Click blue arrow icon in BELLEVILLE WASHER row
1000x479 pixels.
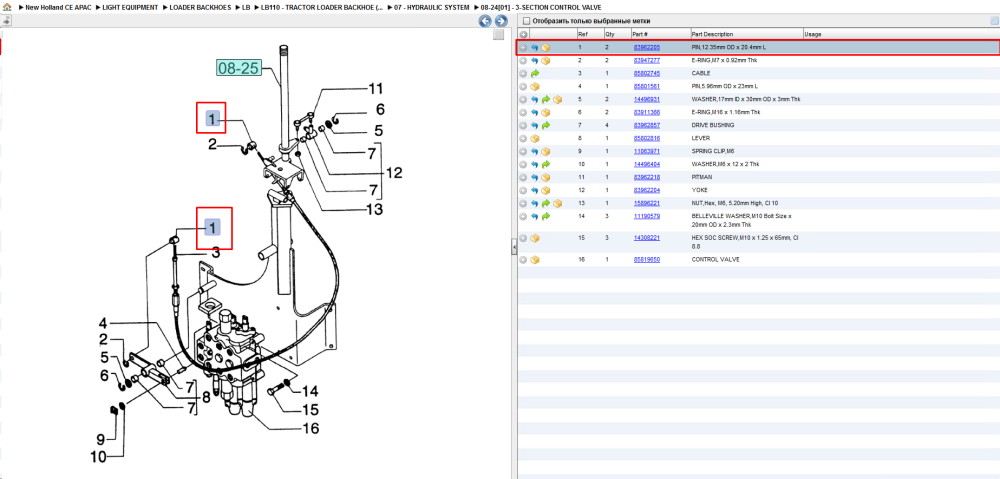534,216
